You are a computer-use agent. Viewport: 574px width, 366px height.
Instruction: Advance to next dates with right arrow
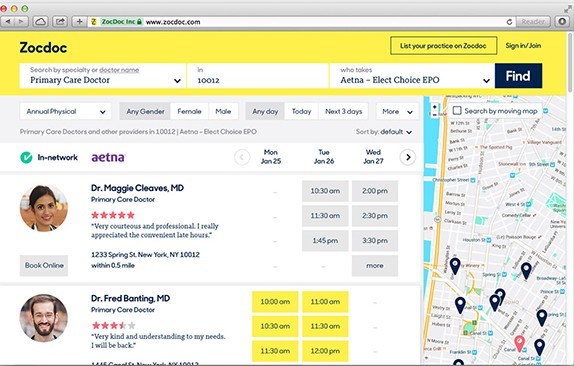tap(408, 157)
